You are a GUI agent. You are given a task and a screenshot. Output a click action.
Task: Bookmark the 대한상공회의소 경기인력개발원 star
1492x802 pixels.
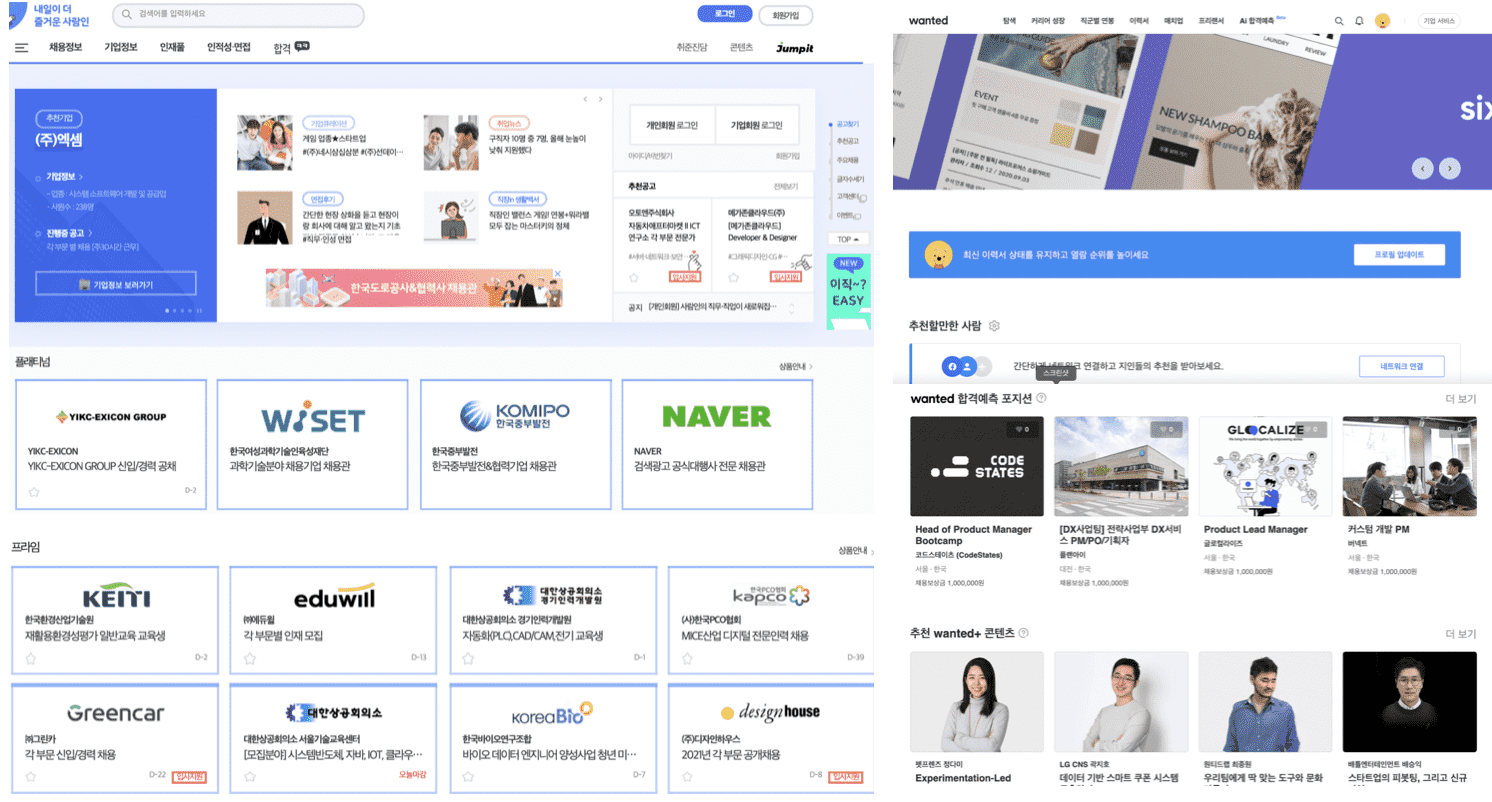468,658
